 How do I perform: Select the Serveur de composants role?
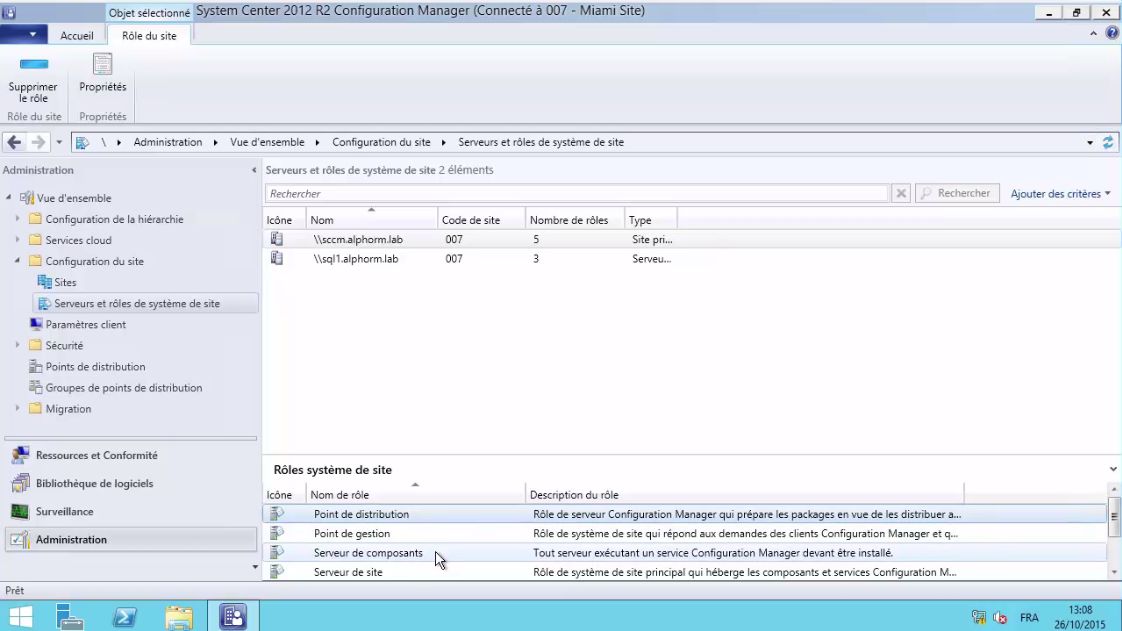click(685, 553)
